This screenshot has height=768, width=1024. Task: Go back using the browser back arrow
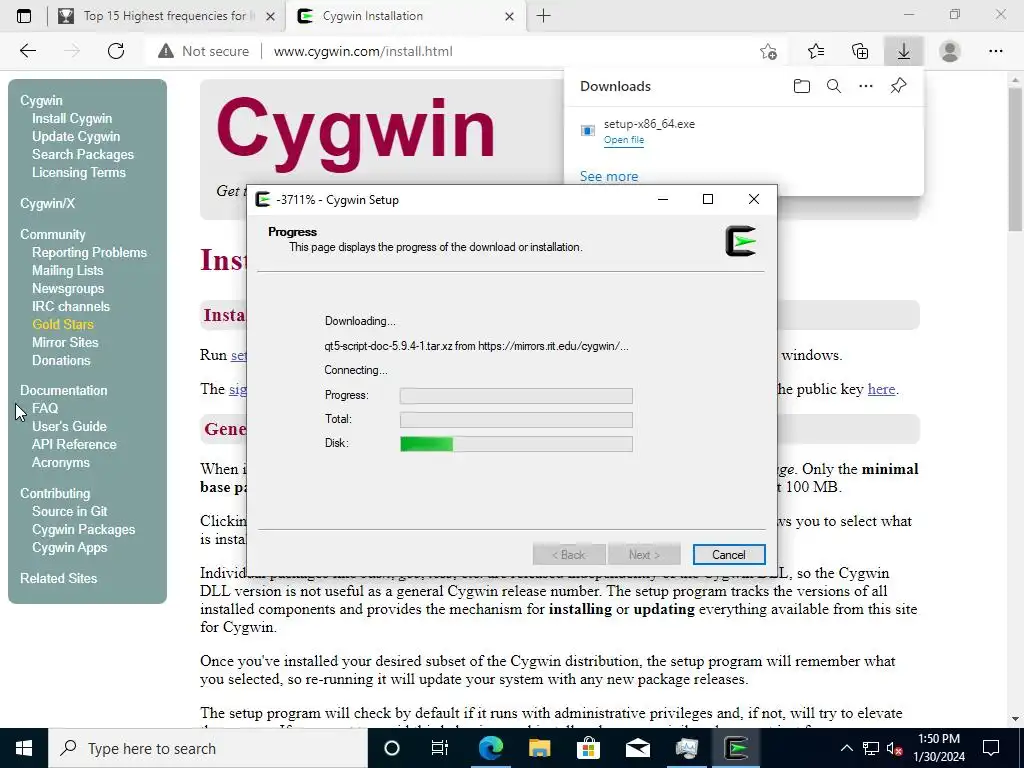point(27,51)
